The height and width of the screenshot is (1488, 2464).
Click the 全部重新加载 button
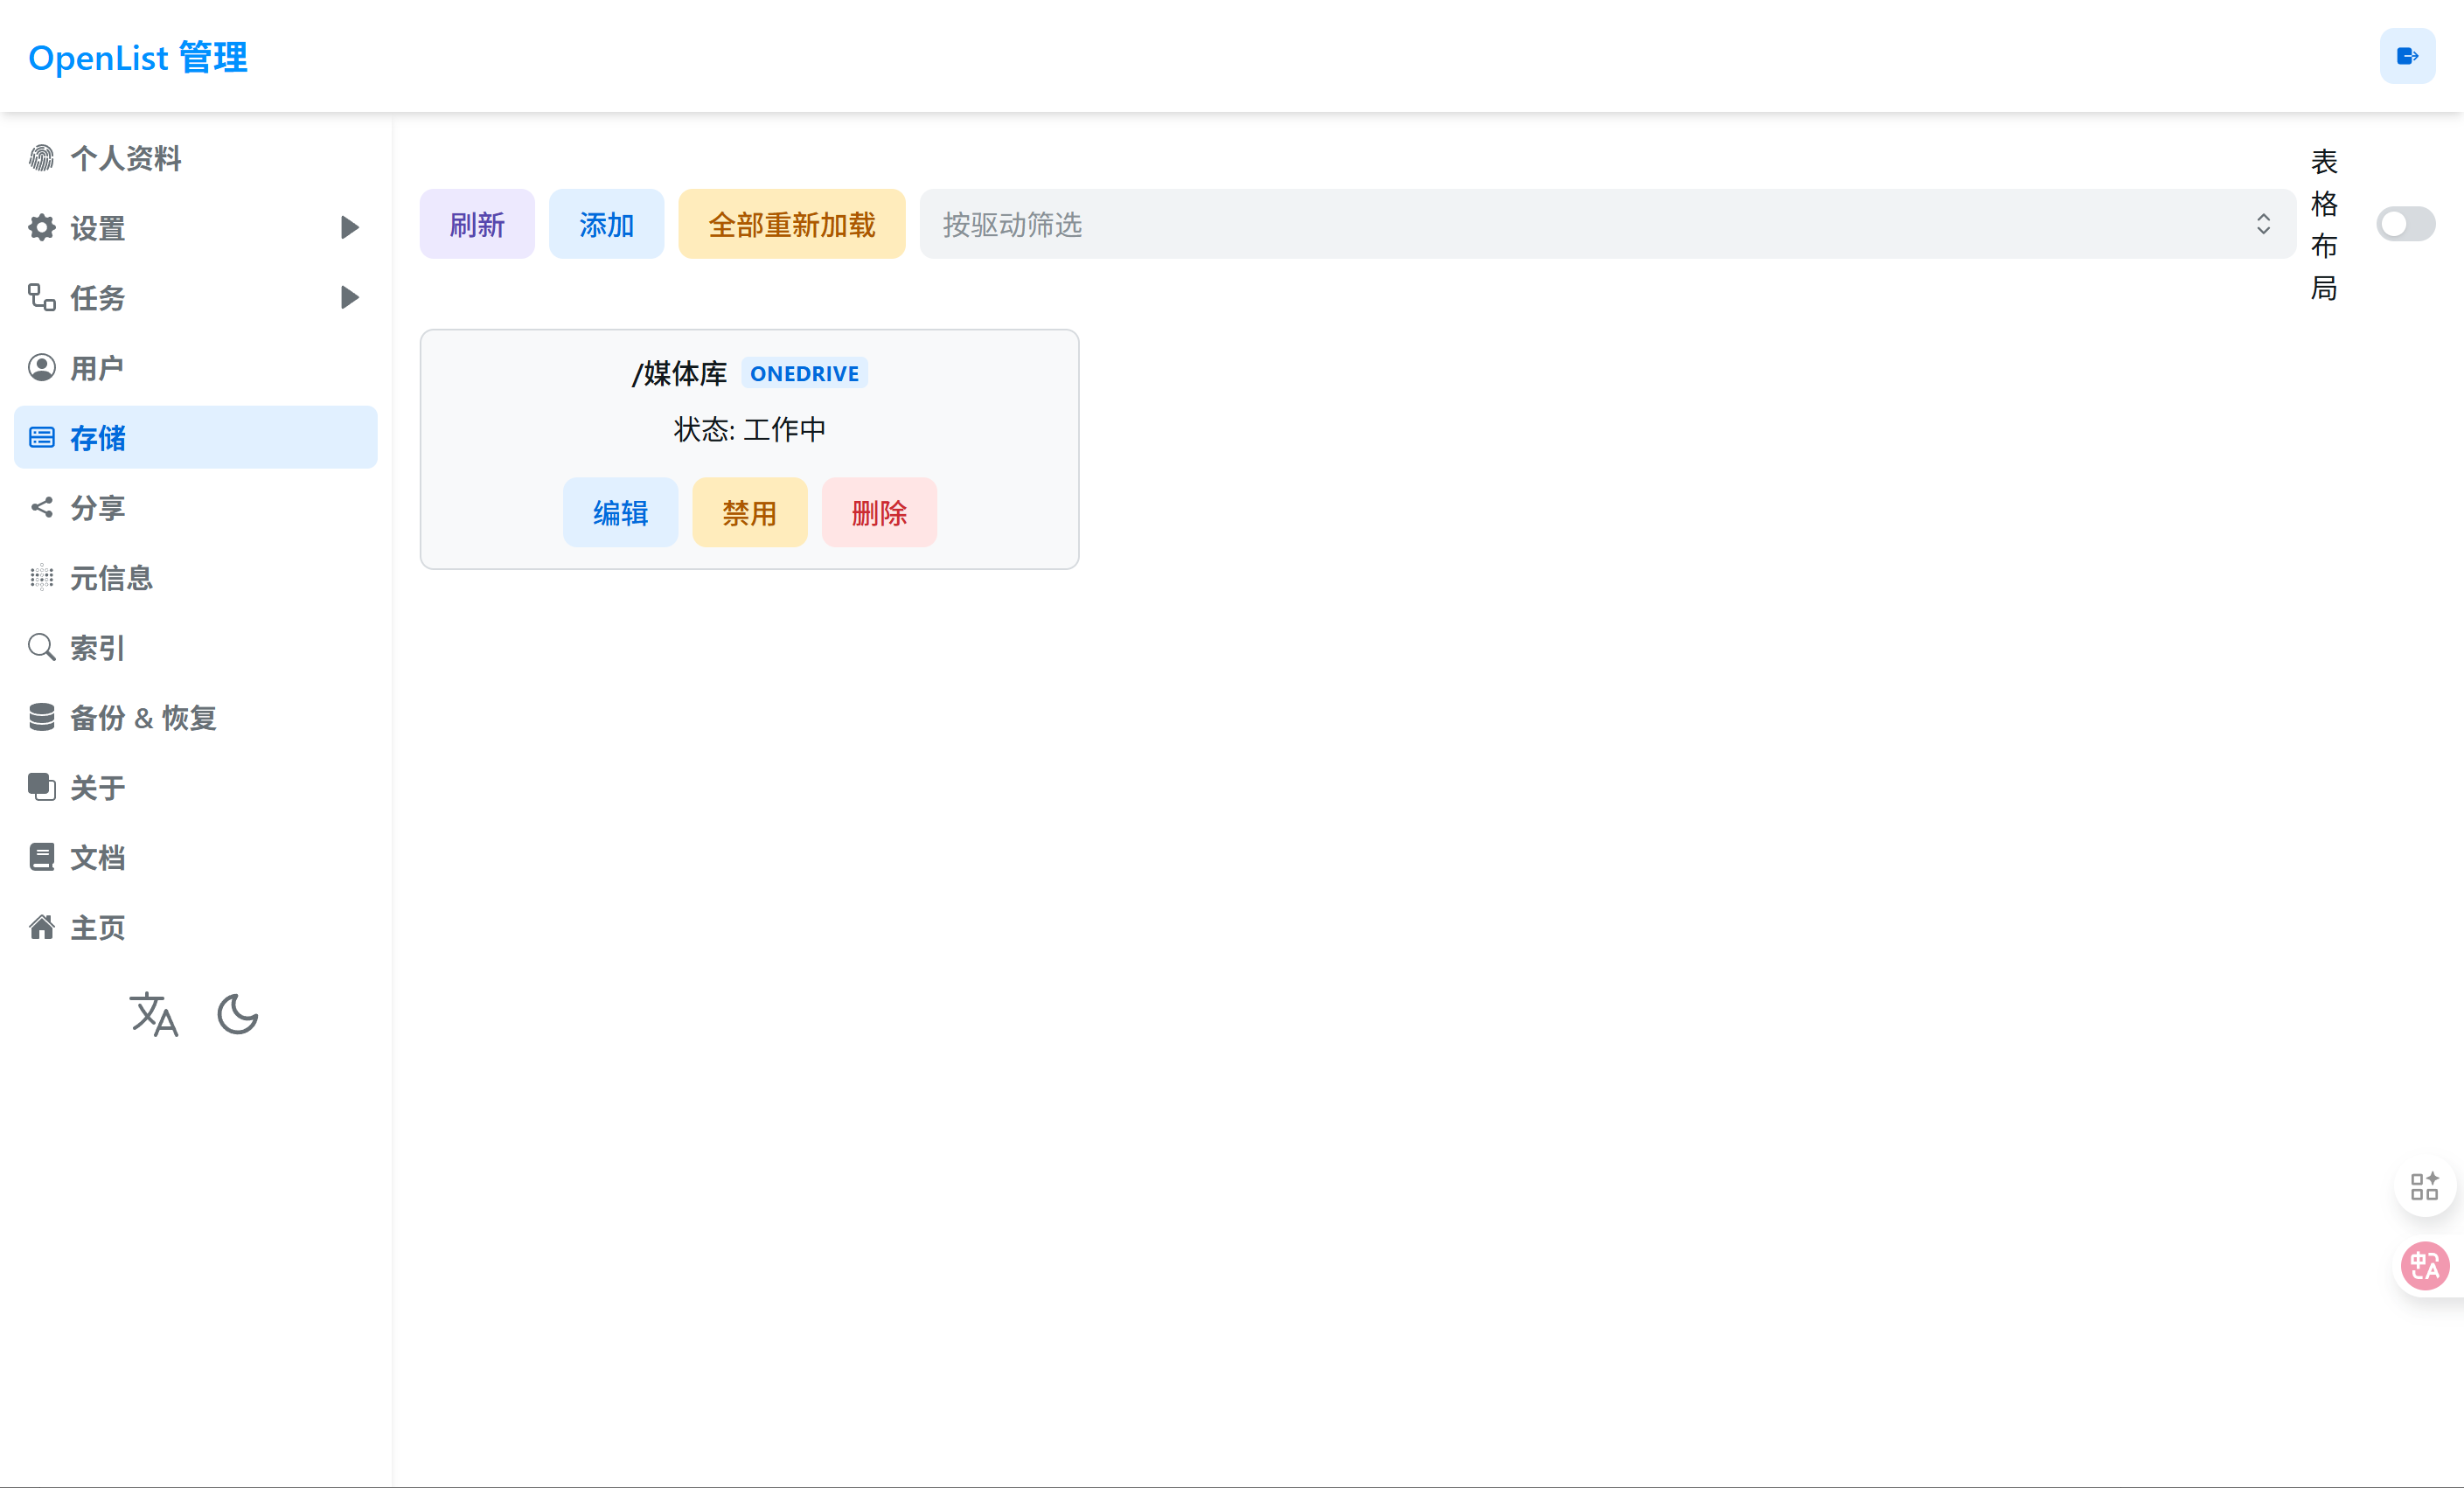click(x=791, y=224)
